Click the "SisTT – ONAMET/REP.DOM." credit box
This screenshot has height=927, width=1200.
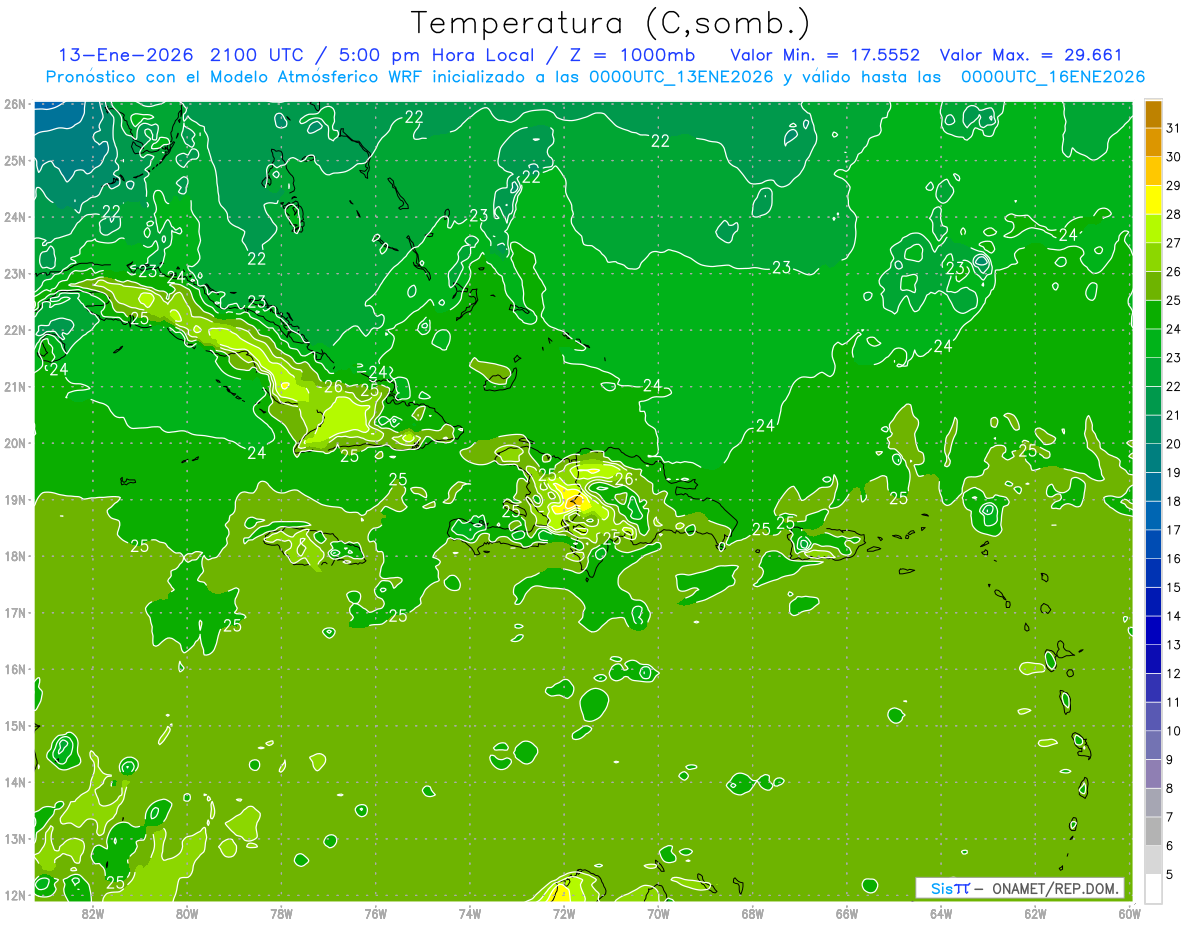(1020, 888)
